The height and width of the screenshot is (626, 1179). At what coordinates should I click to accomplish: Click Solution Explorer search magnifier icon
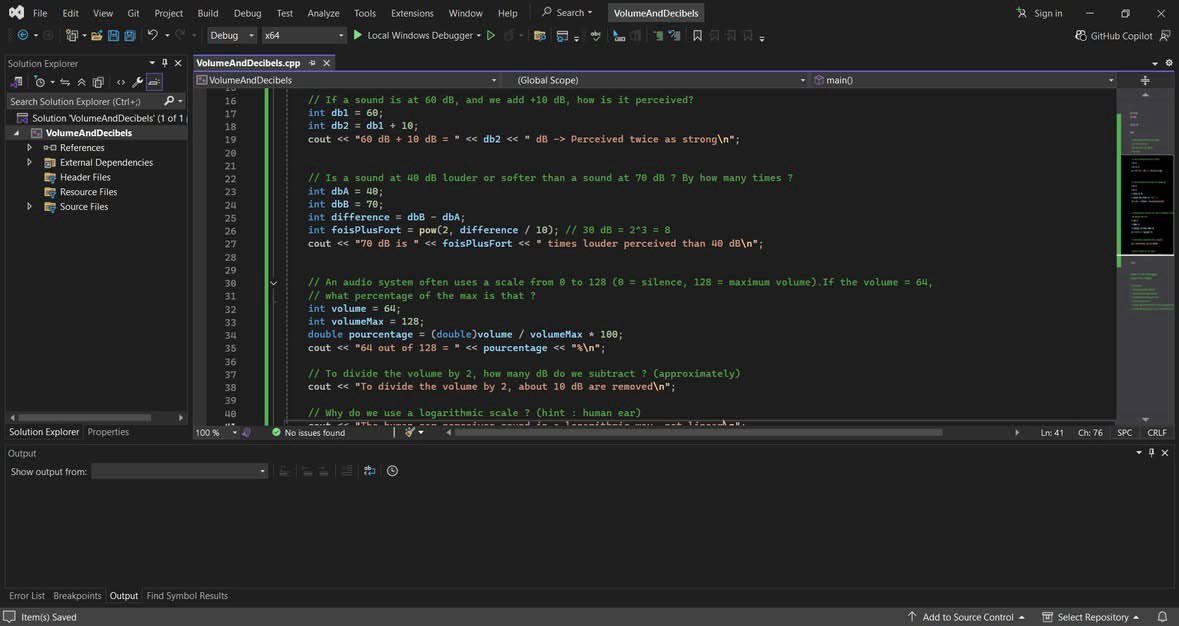click(x=169, y=101)
